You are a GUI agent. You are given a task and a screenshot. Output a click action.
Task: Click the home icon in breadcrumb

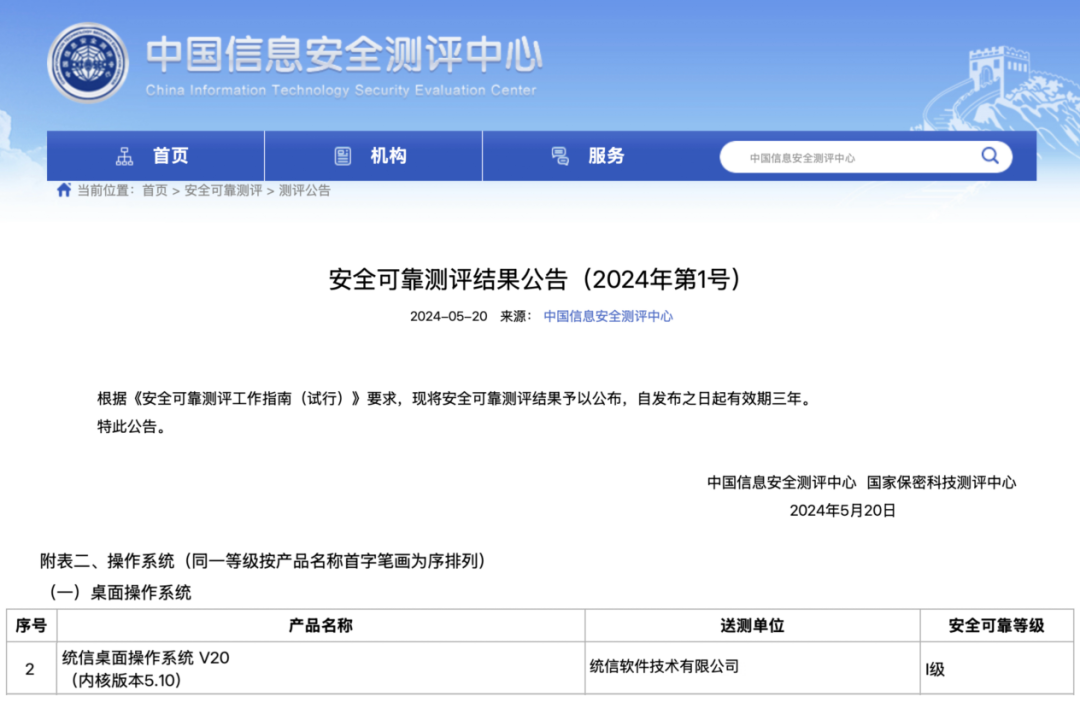point(63,190)
